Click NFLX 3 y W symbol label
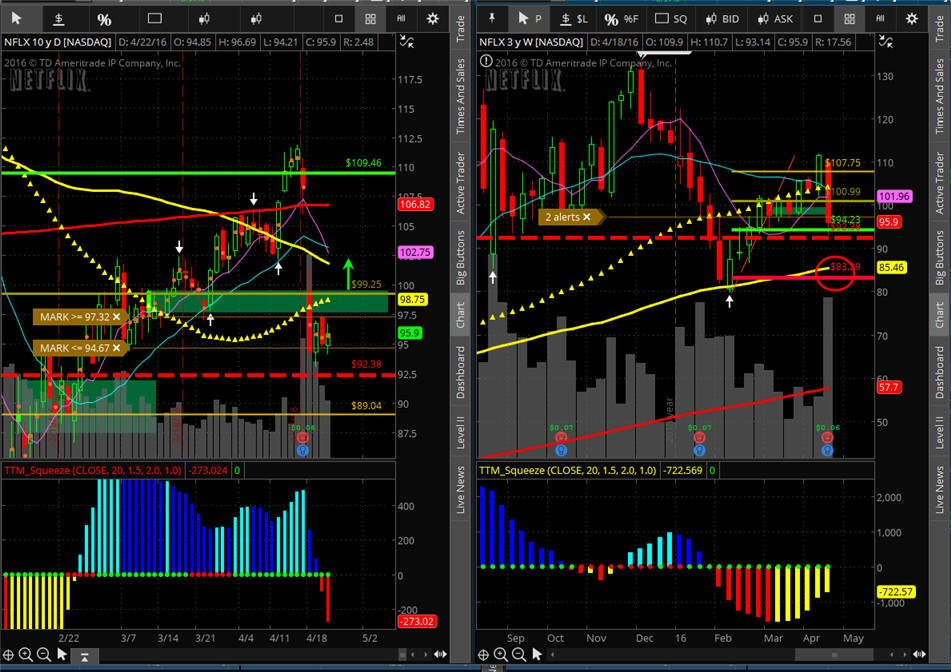Screen dimensions: 951x672 pyautogui.click(x=531, y=42)
